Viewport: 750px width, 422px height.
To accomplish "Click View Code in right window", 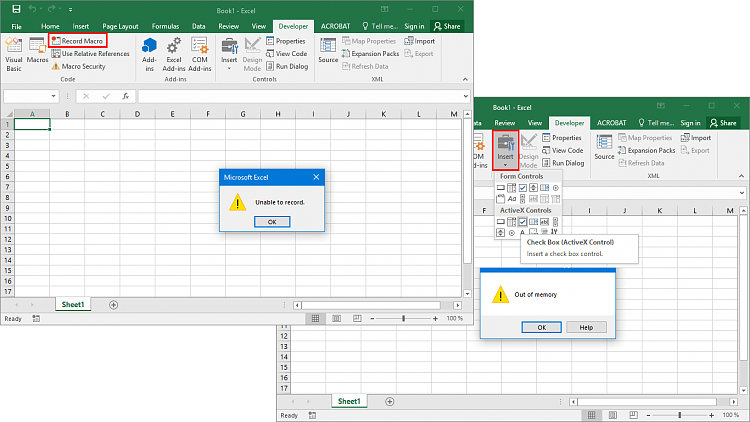I will tap(562, 150).
